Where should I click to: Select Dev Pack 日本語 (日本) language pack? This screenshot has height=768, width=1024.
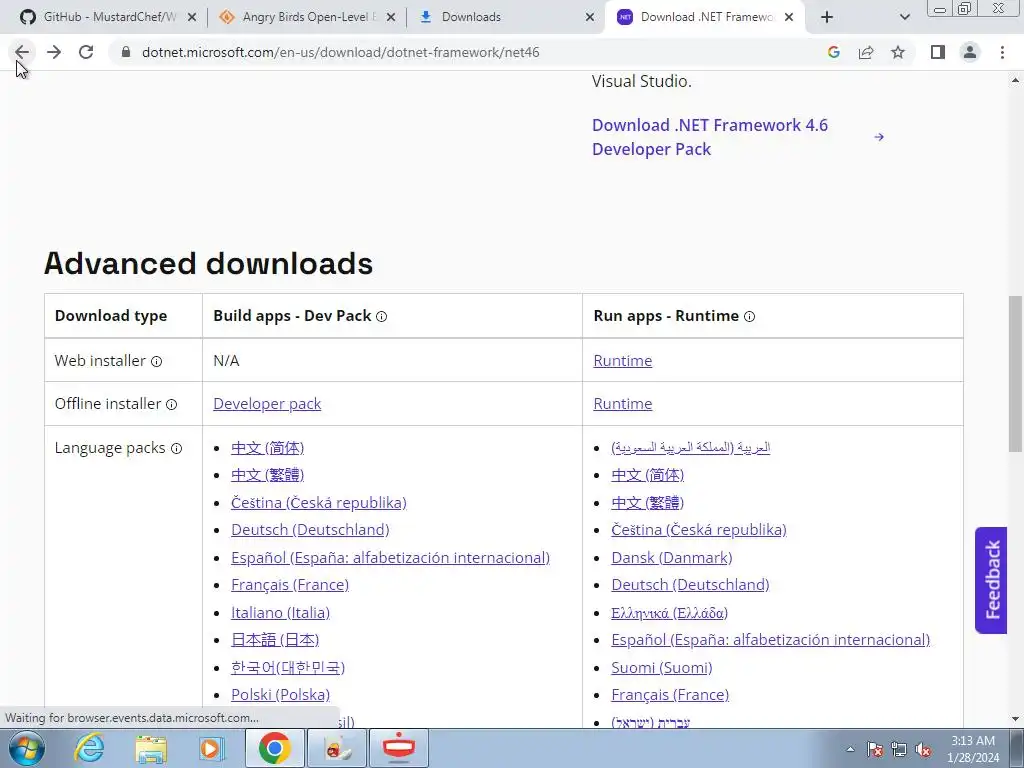click(275, 639)
